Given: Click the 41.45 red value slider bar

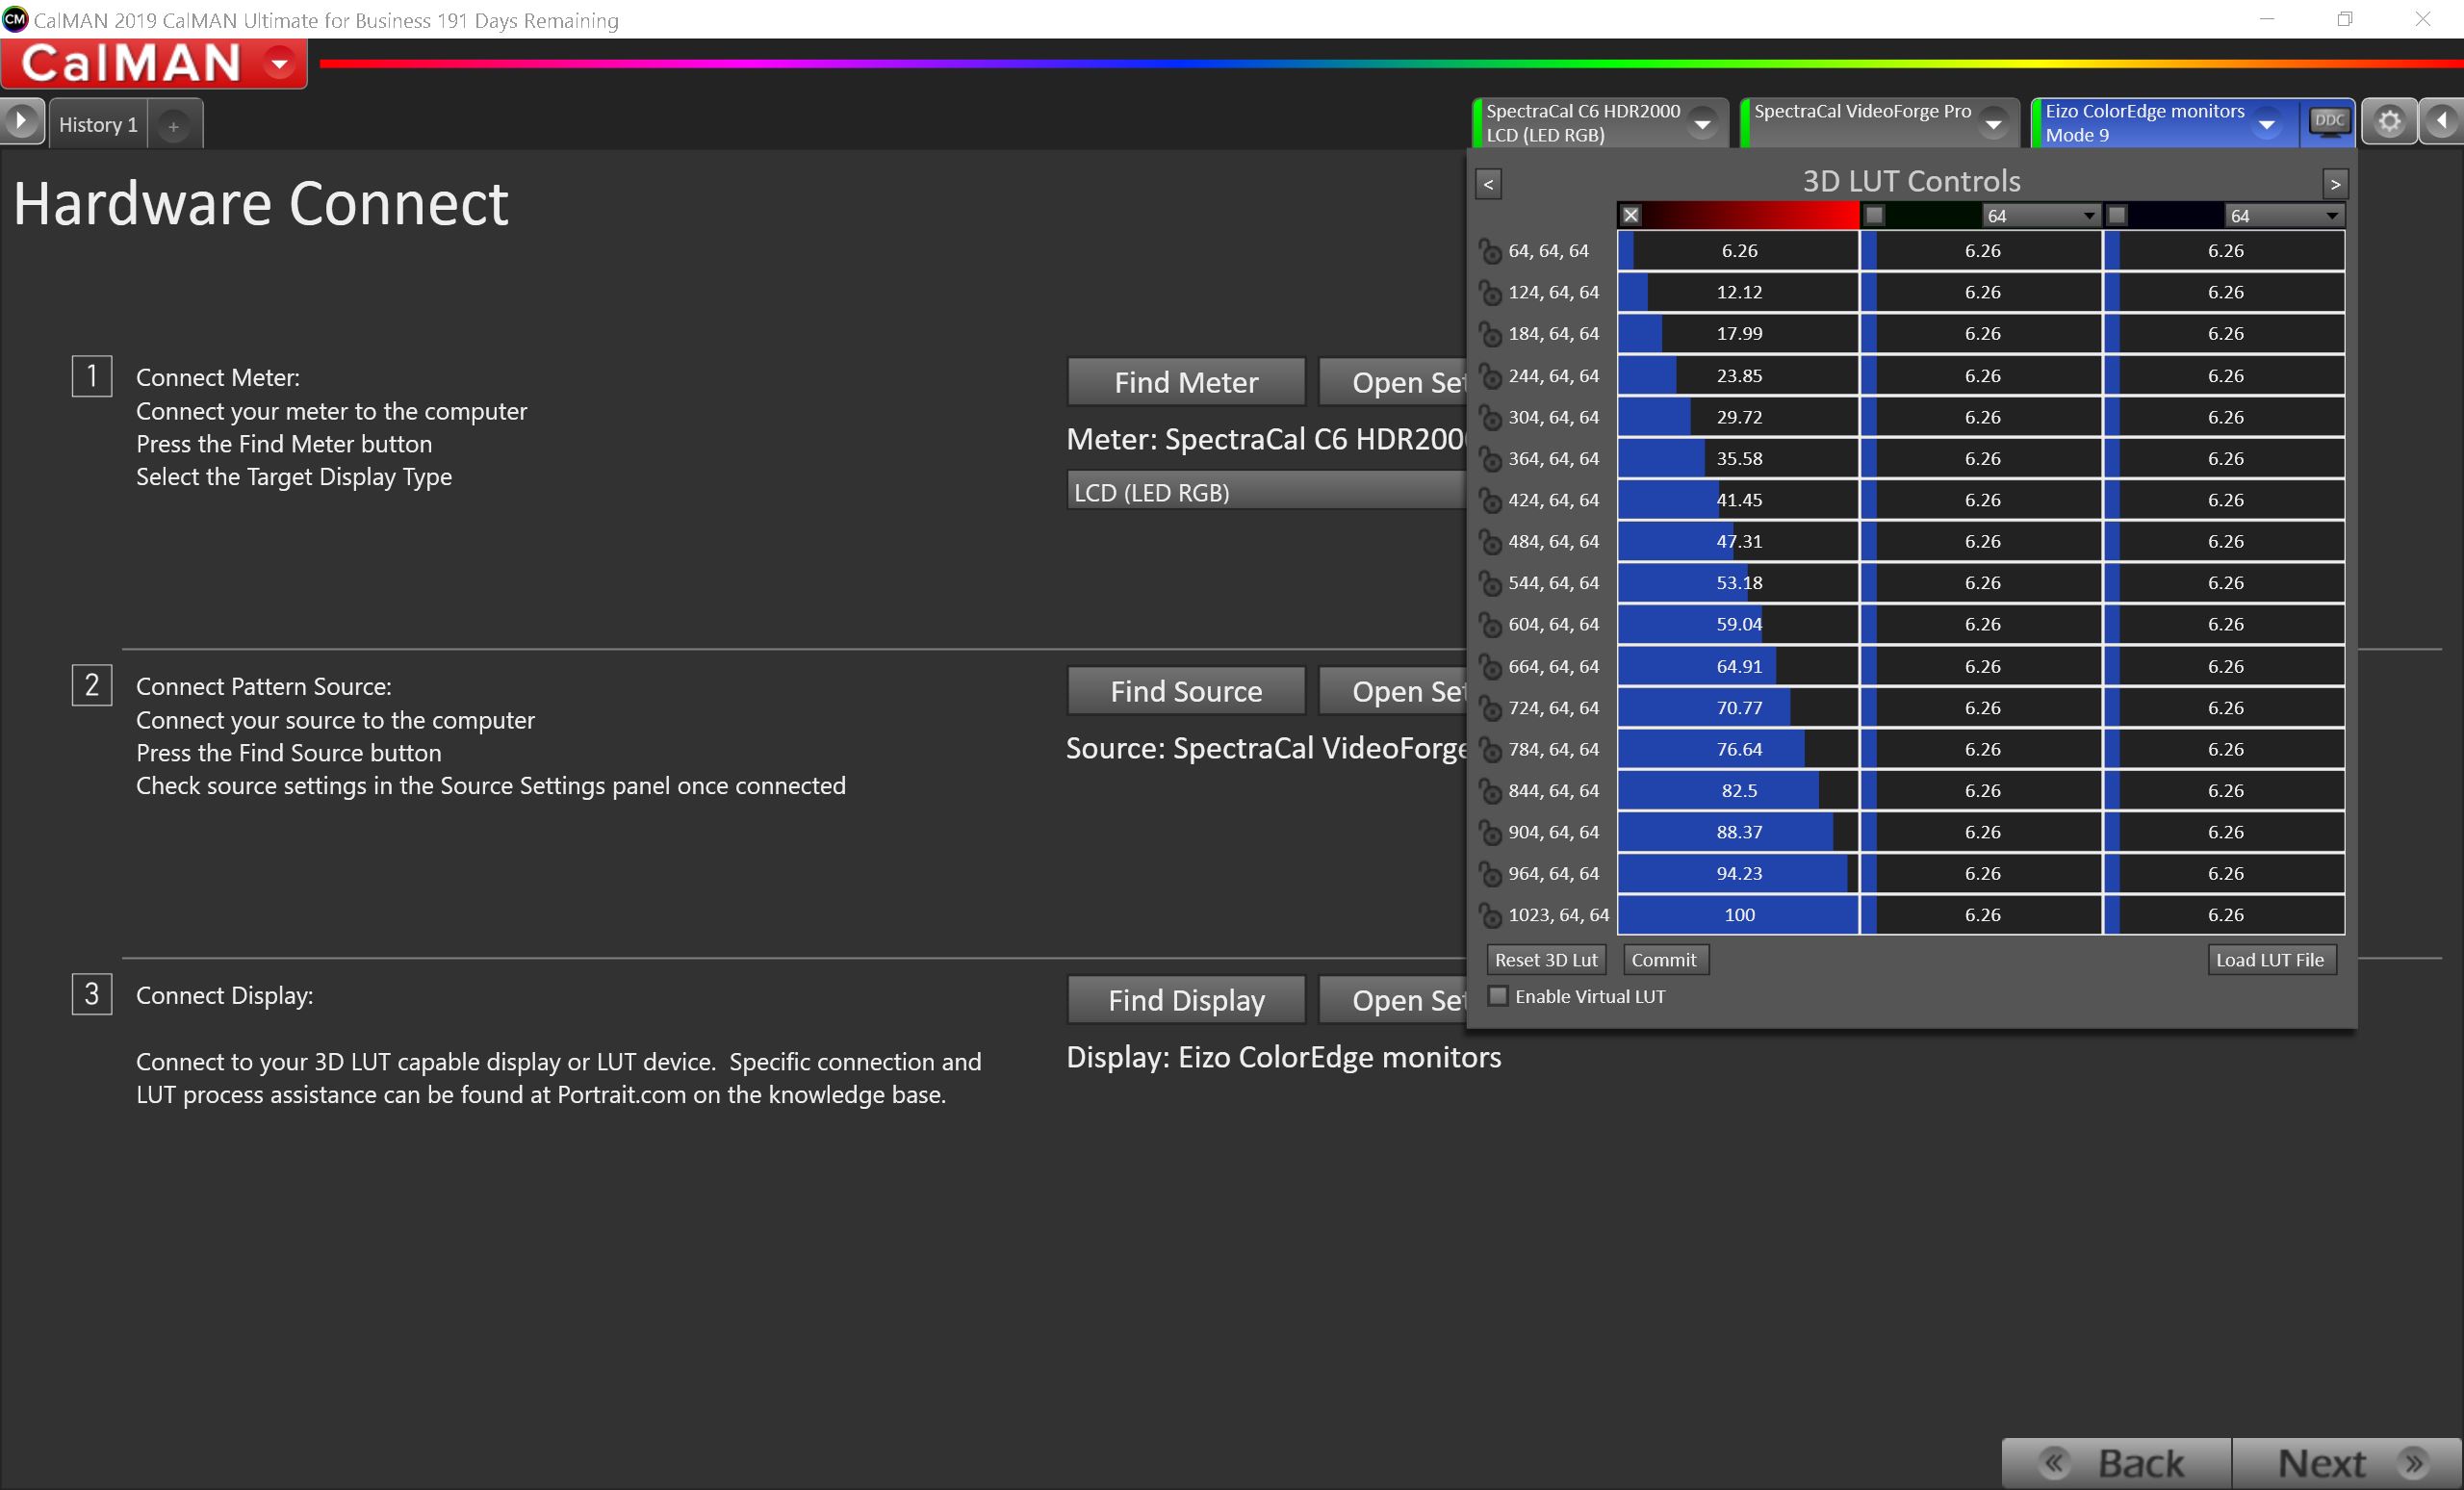Looking at the screenshot, I should (x=1738, y=500).
